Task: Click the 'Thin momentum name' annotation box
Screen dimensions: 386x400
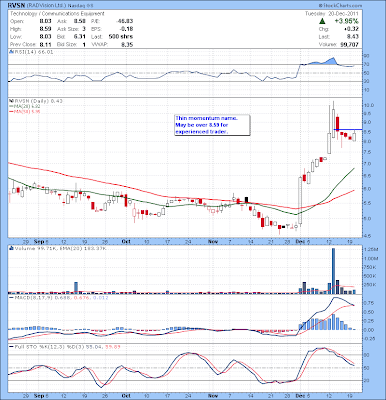Action: [x=212, y=125]
